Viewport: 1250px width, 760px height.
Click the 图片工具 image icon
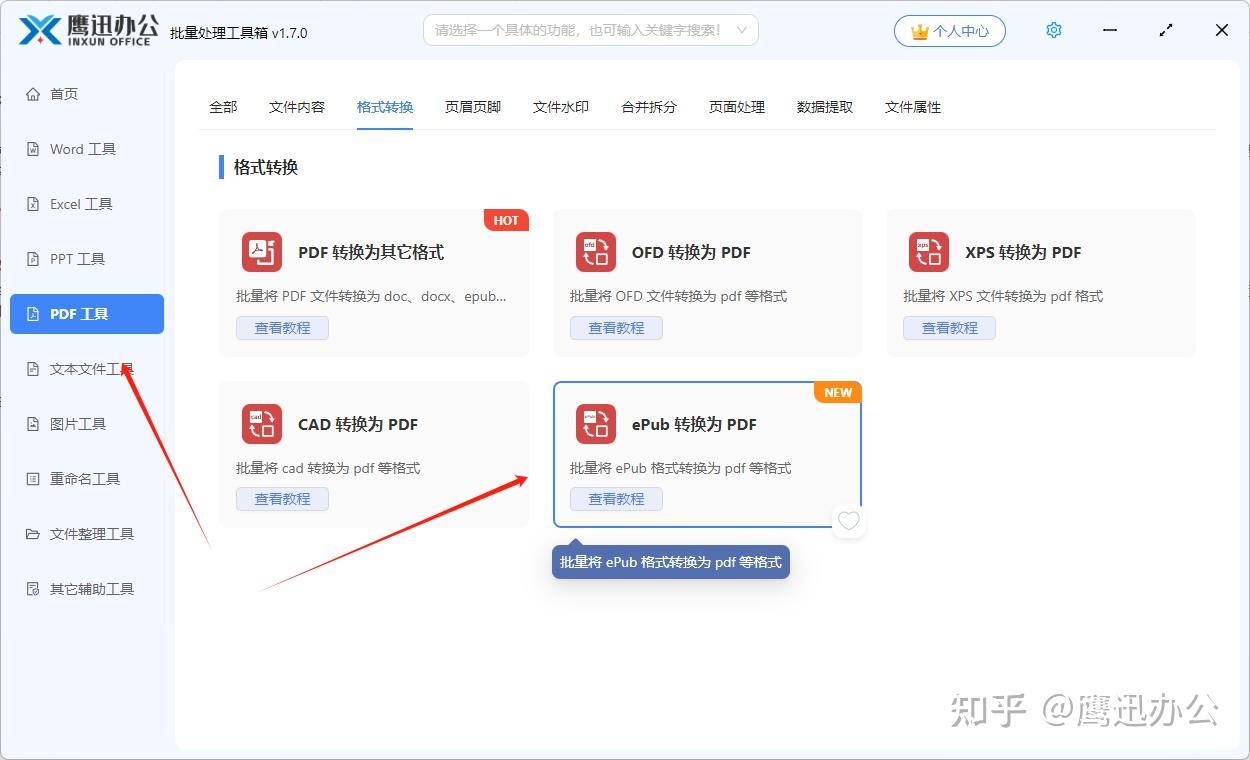tap(33, 424)
